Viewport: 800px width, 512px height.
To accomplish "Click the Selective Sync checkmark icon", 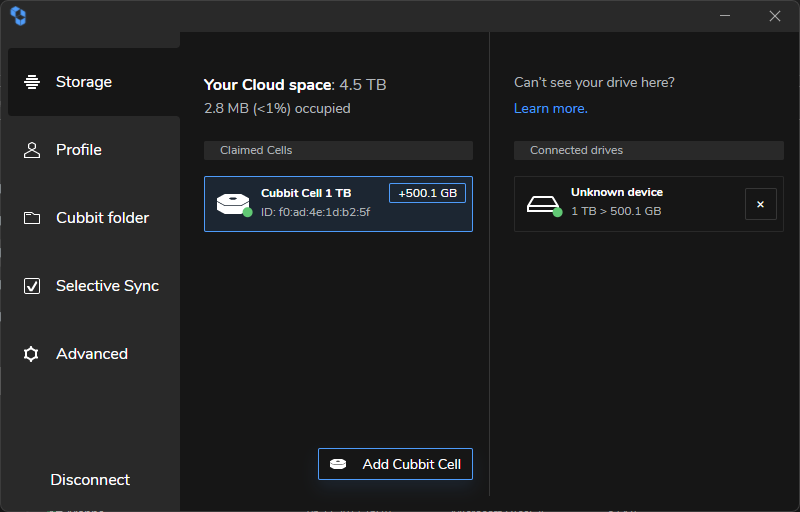I will pyautogui.click(x=32, y=286).
